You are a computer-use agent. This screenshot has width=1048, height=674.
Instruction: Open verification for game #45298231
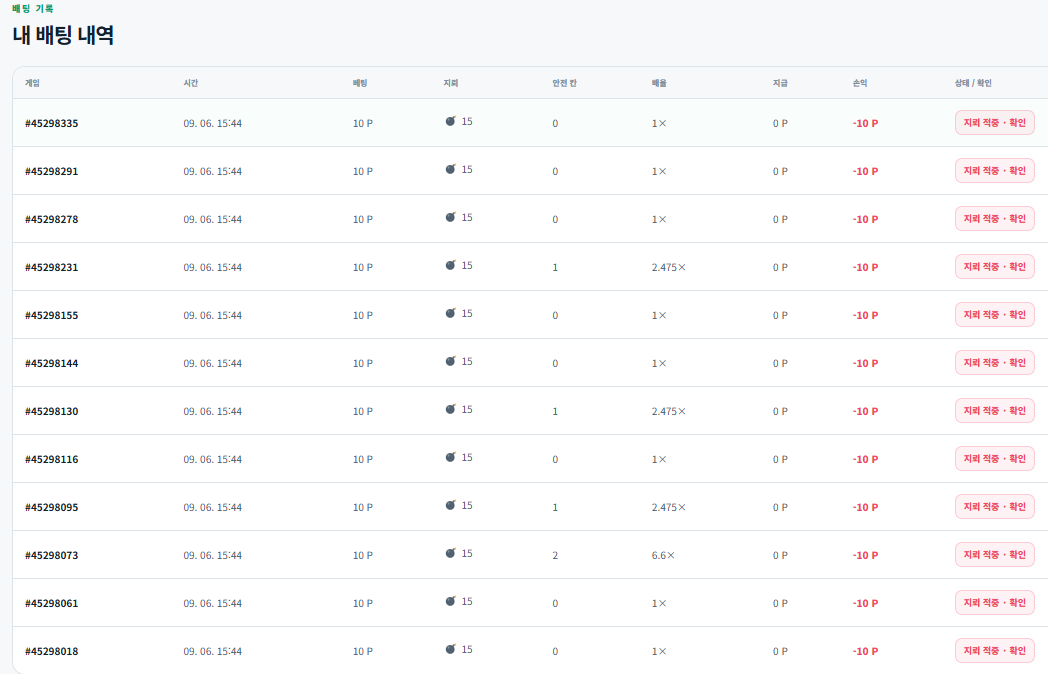tap(995, 267)
